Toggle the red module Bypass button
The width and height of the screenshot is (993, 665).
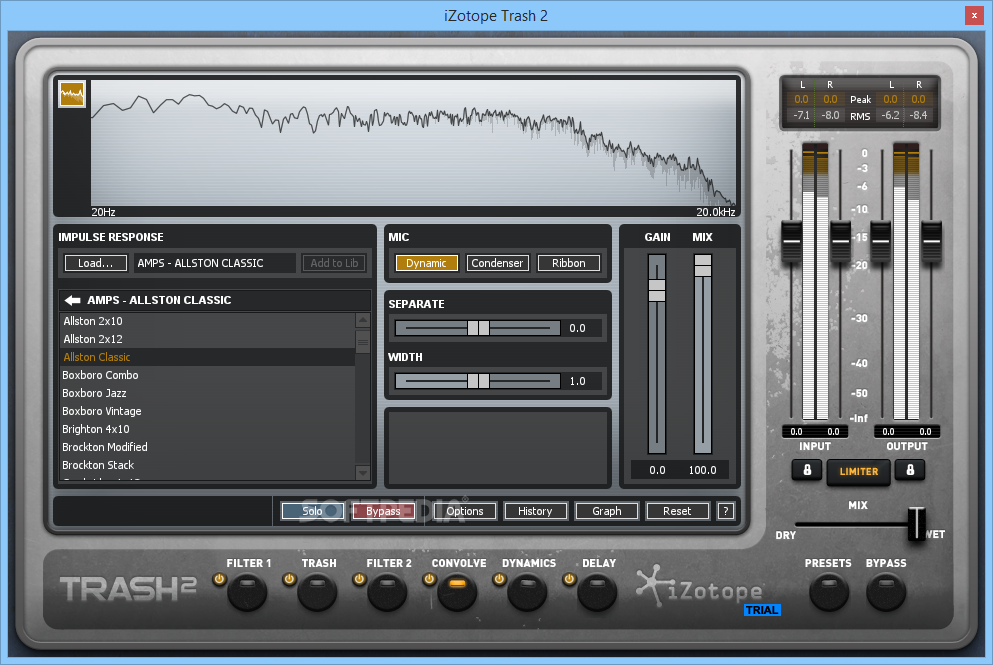(x=383, y=510)
